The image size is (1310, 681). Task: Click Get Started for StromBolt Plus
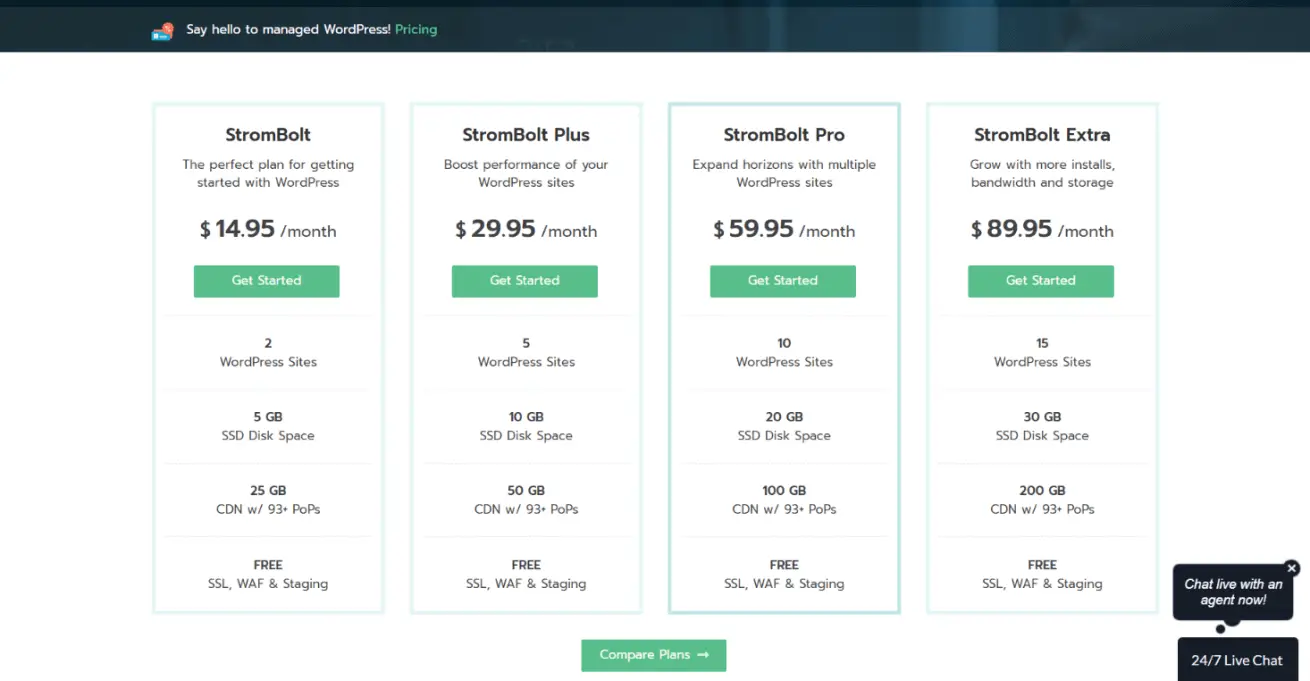tap(524, 281)
